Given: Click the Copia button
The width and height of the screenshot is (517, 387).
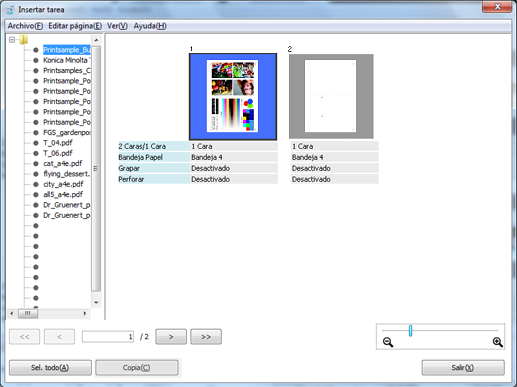Looking at the screenshot, I should click(x=137, y=367).
